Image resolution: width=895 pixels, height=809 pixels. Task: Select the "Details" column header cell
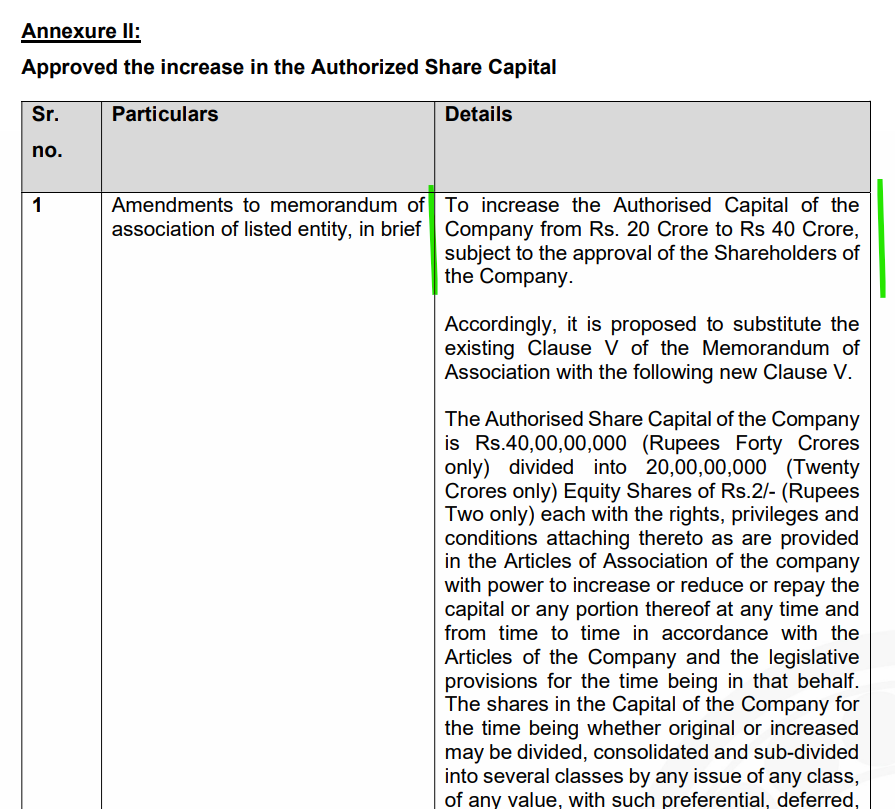point(478,114)
